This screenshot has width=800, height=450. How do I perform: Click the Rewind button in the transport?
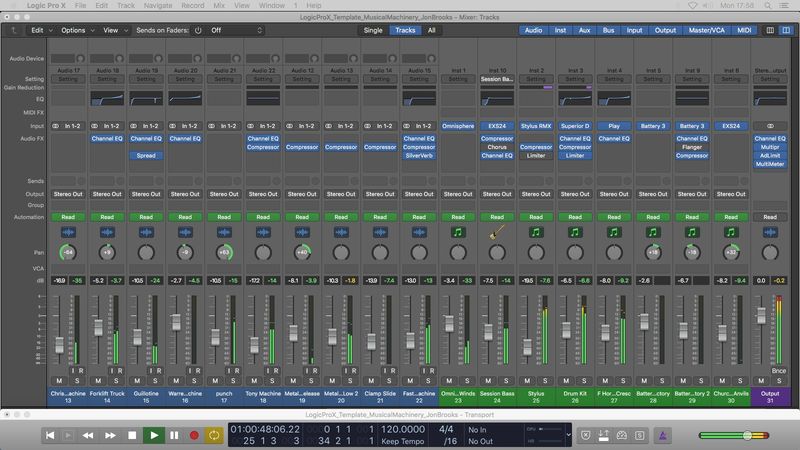pos(88,435)
